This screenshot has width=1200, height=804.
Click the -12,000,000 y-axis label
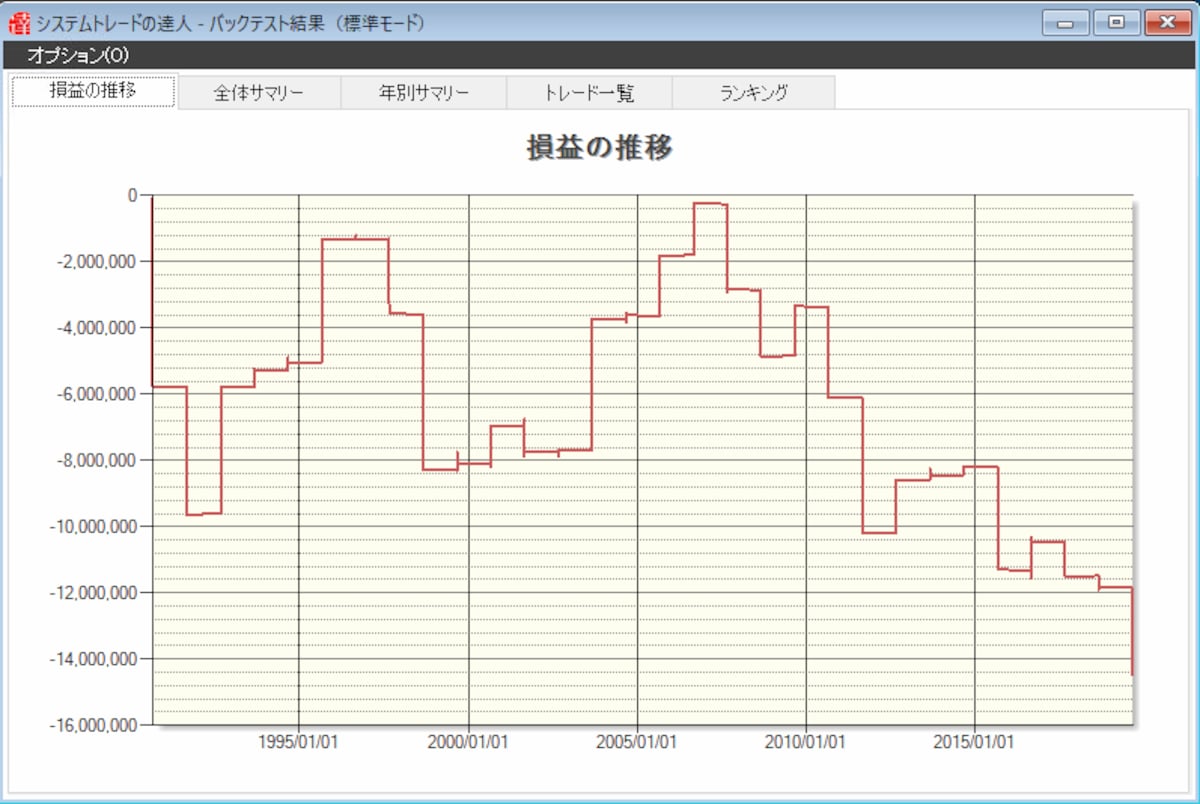(92, 593)
